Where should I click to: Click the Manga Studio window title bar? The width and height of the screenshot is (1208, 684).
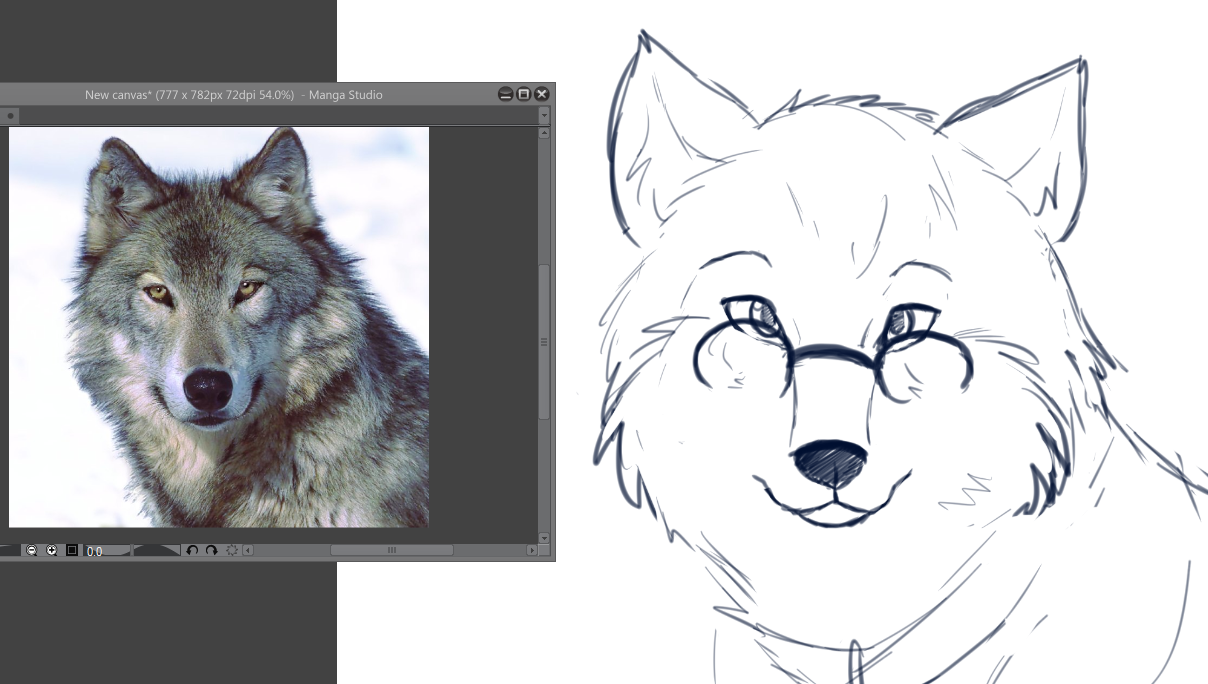277,94
